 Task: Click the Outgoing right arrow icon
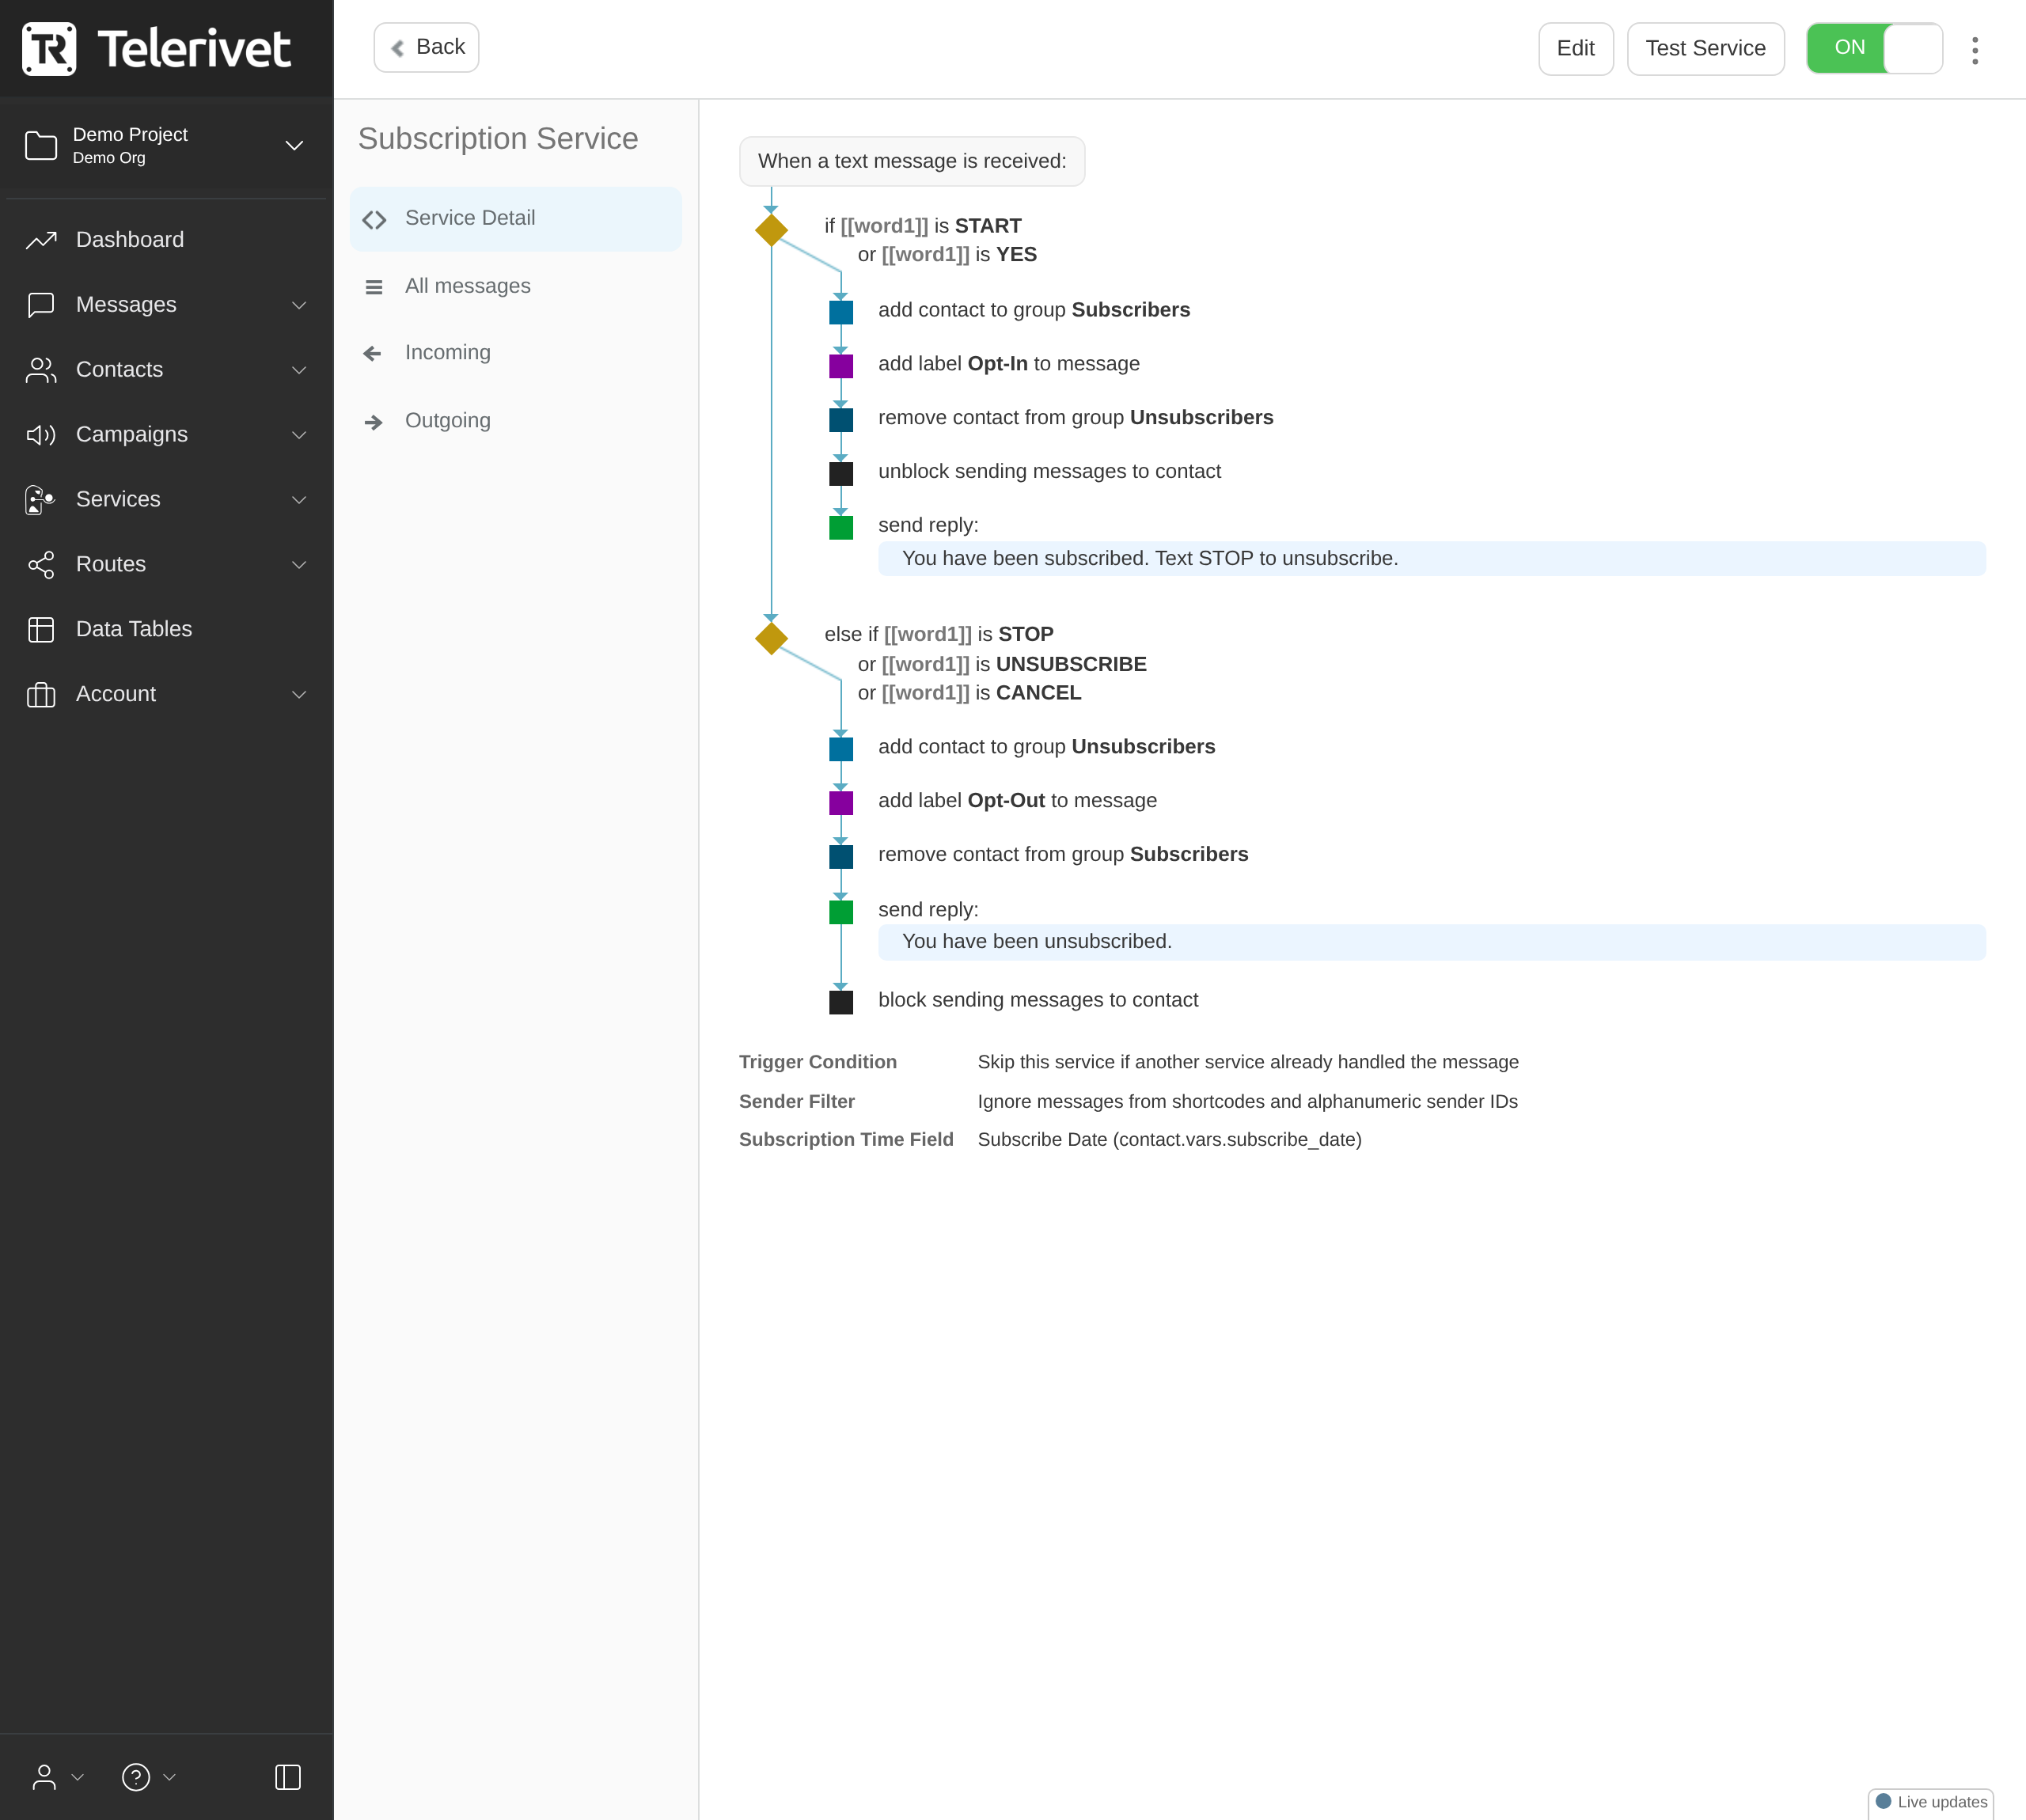coord(373,422)
